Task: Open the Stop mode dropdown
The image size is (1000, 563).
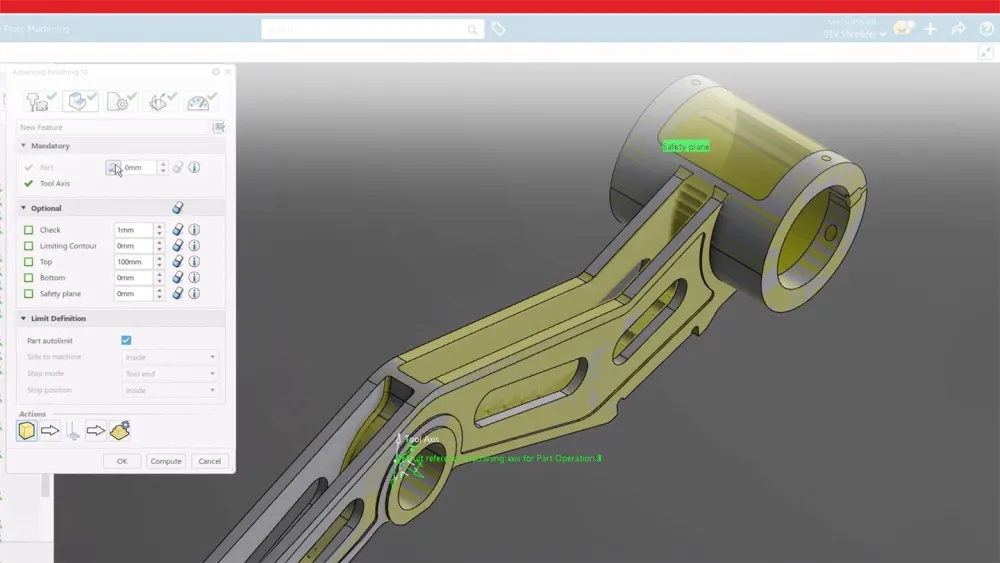Action: (170, 374)
